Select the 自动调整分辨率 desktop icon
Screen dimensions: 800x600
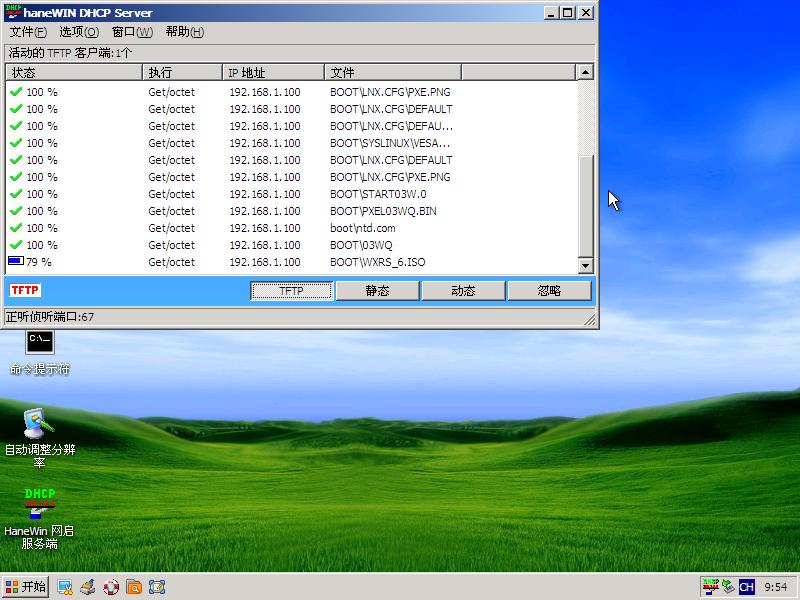tap(40, 425)
